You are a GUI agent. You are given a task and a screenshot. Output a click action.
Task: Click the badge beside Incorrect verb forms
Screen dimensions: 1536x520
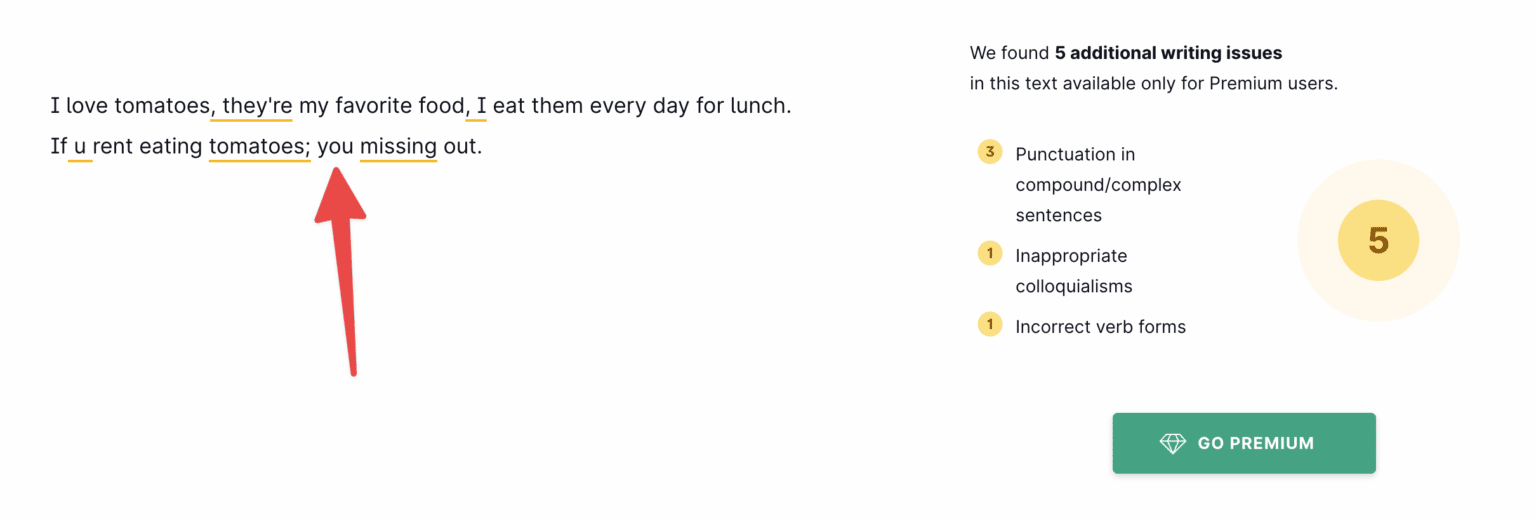[990, 325]
